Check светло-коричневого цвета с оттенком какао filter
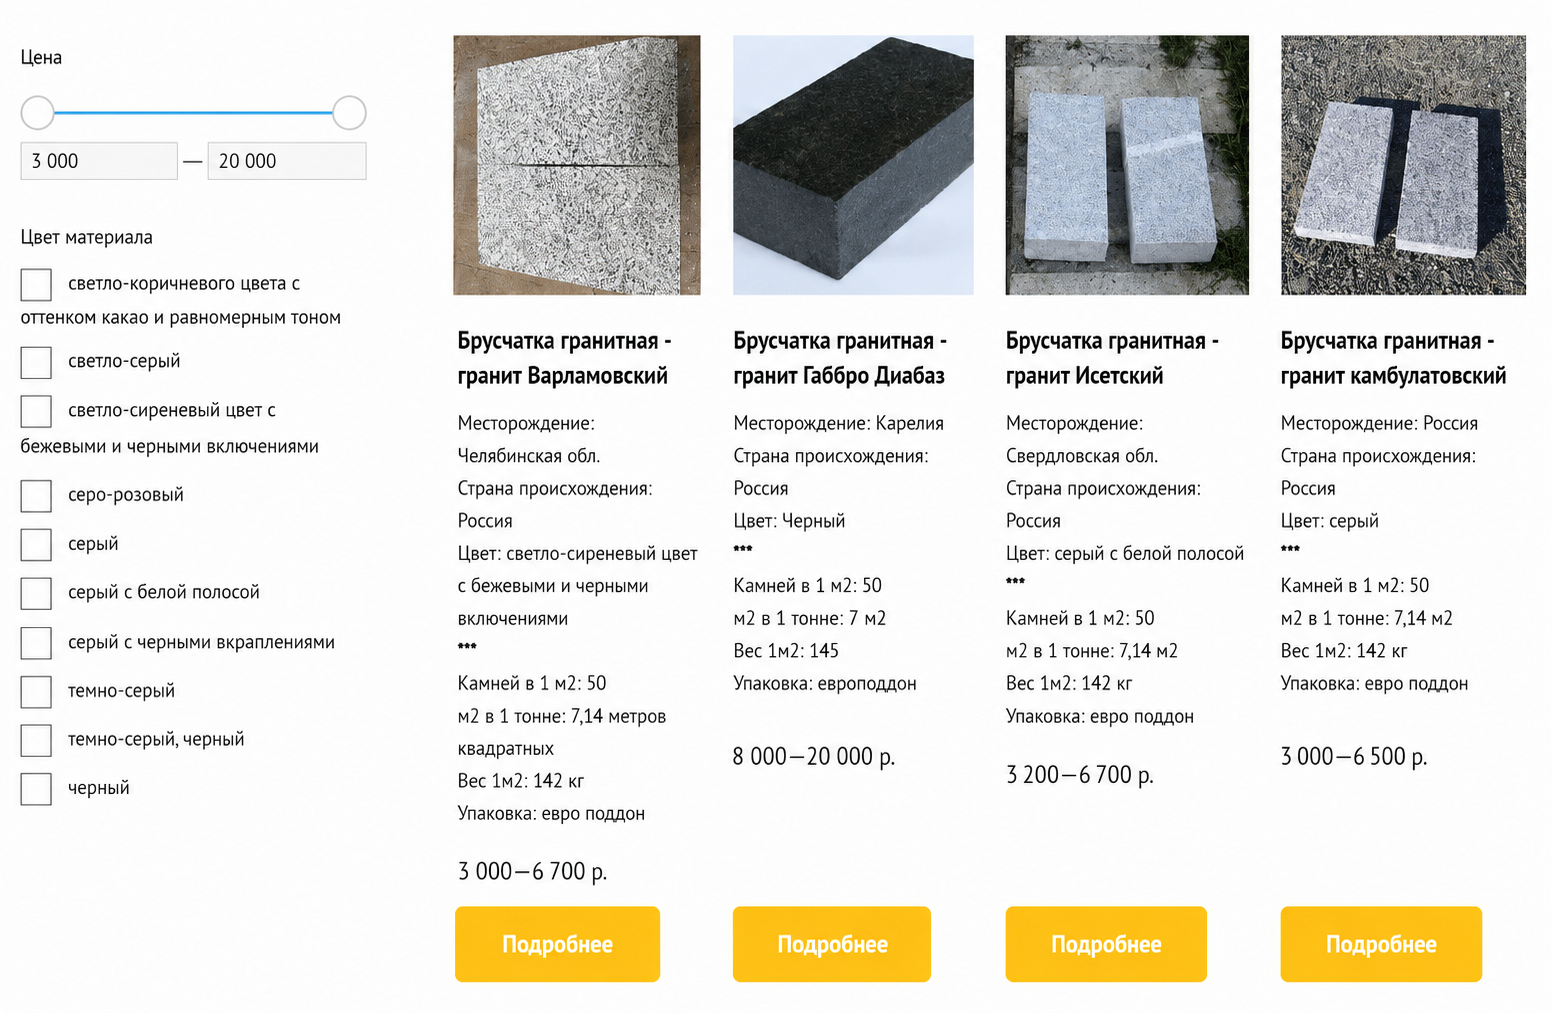The width and height of the screenshot is (1552, 1013). click(x=36, y=284)
